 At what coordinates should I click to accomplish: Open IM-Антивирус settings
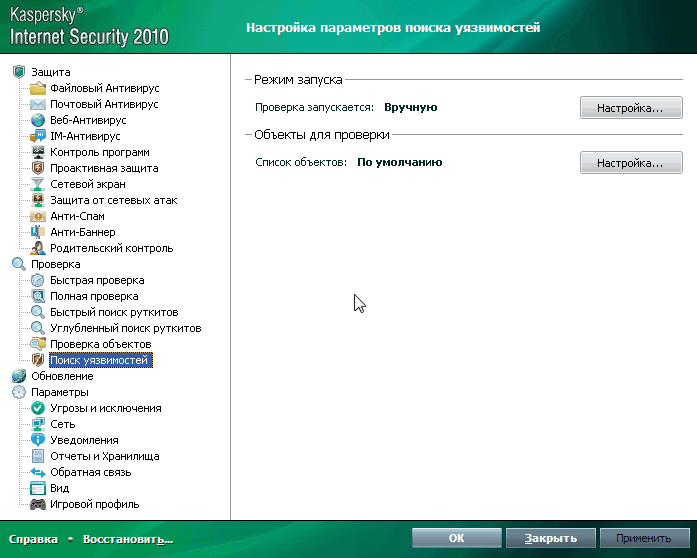tap(85, 136)
